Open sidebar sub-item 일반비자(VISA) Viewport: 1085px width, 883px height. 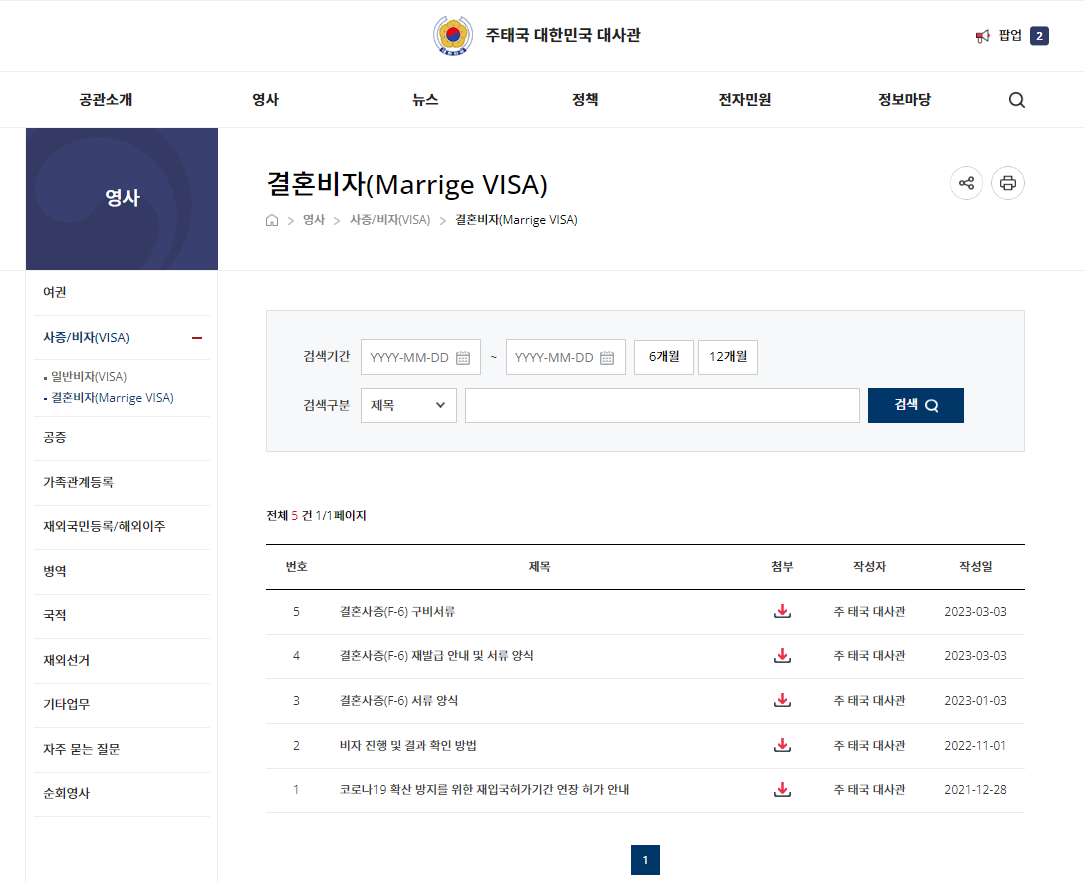coord(89,377)
